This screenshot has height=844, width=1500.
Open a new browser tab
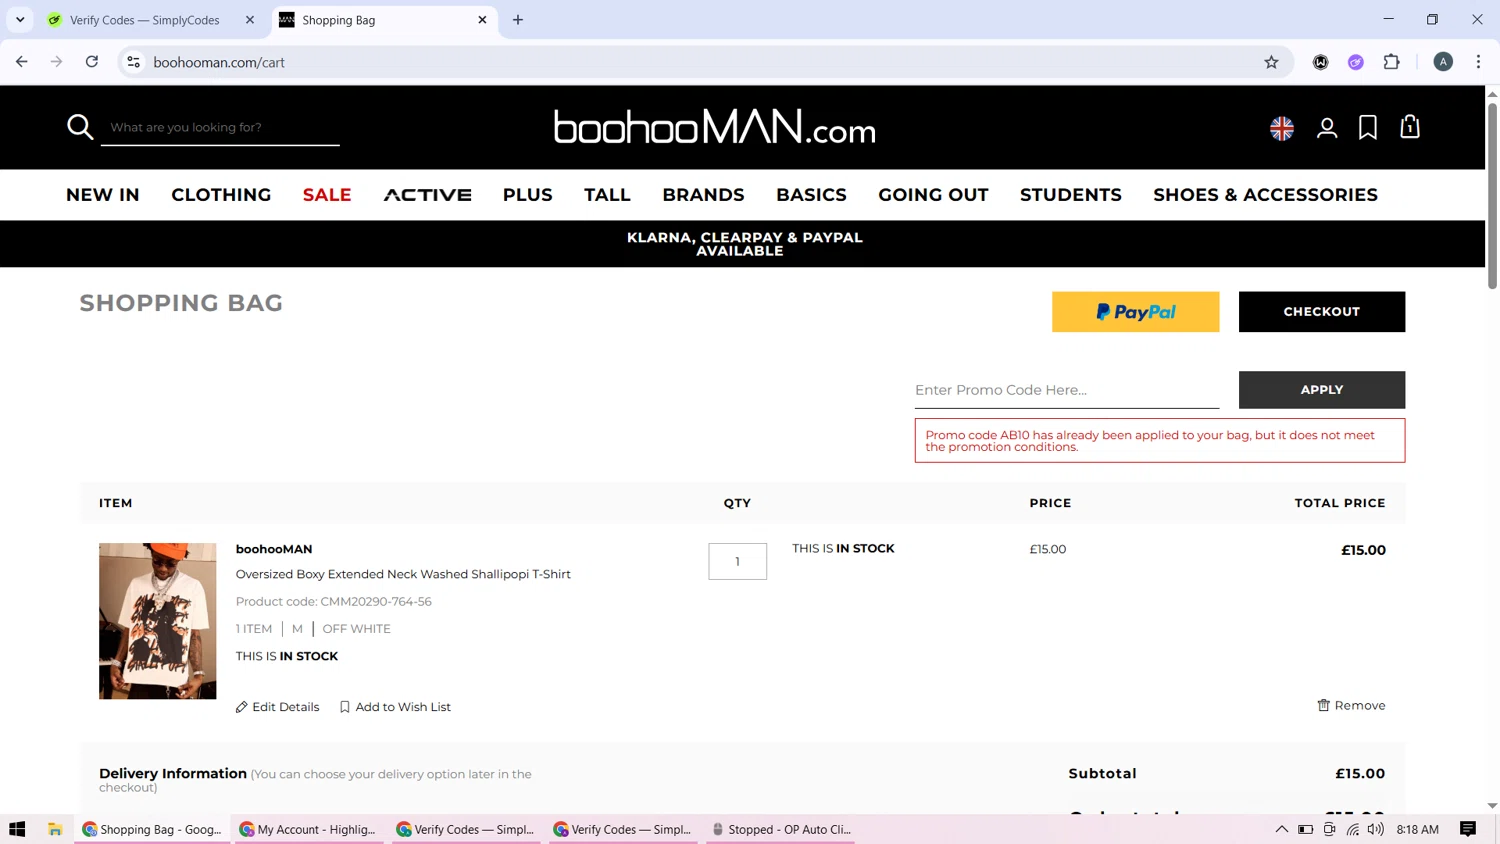pos(518,20)
